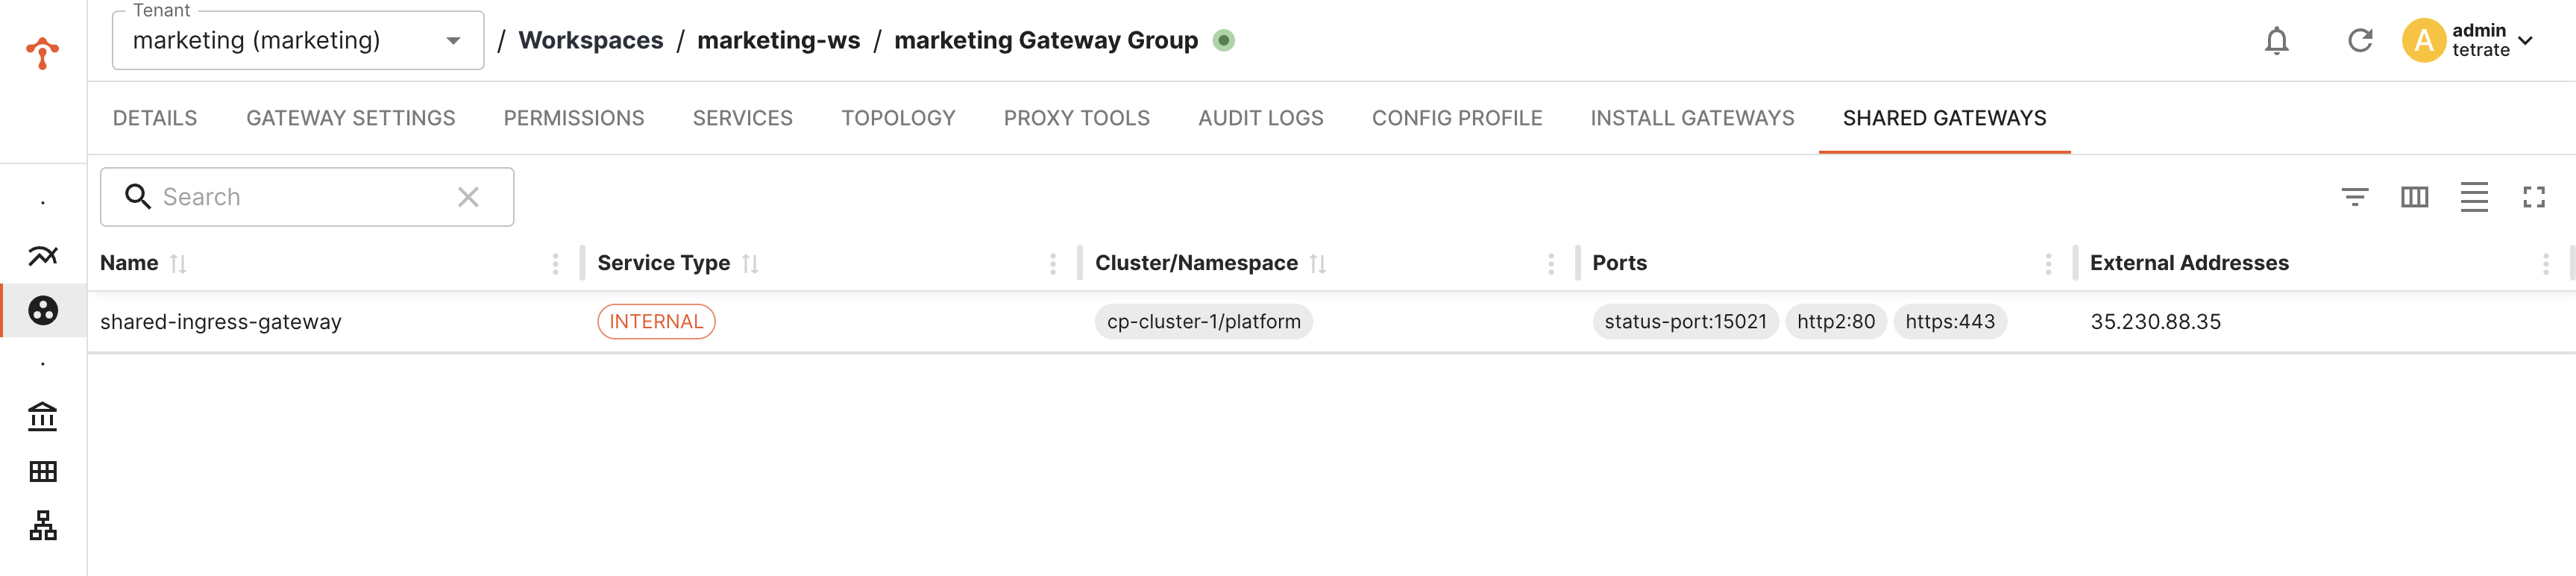Viewport: 2576px width, 576px height.
Task: Switch to the SHARED GATEWAYS tab
Action: click(1943, 118)
